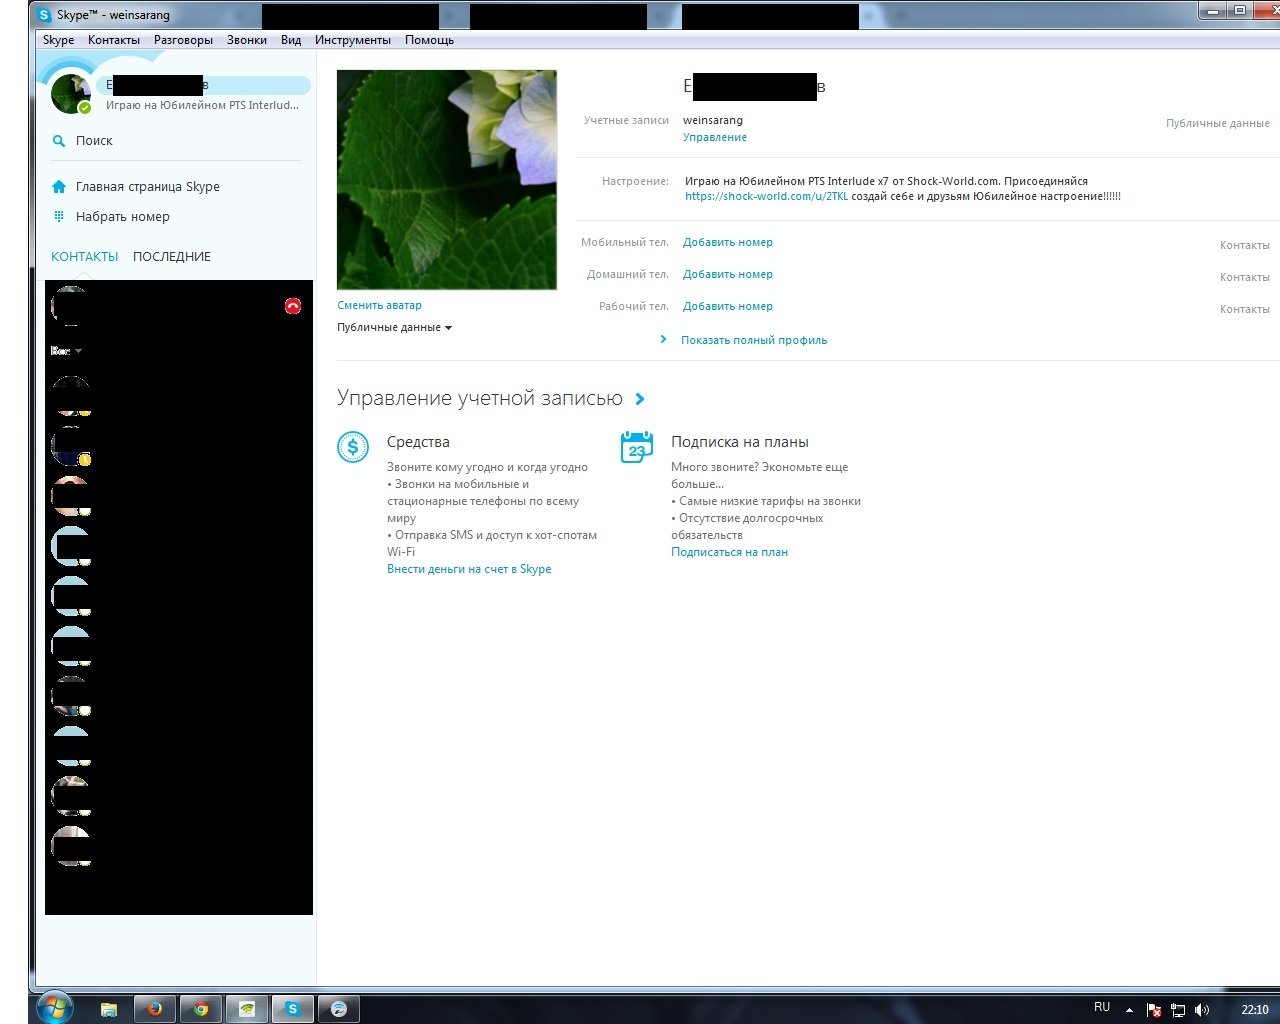Click the large hydrangea profile avatar

(x=447, y=180)
